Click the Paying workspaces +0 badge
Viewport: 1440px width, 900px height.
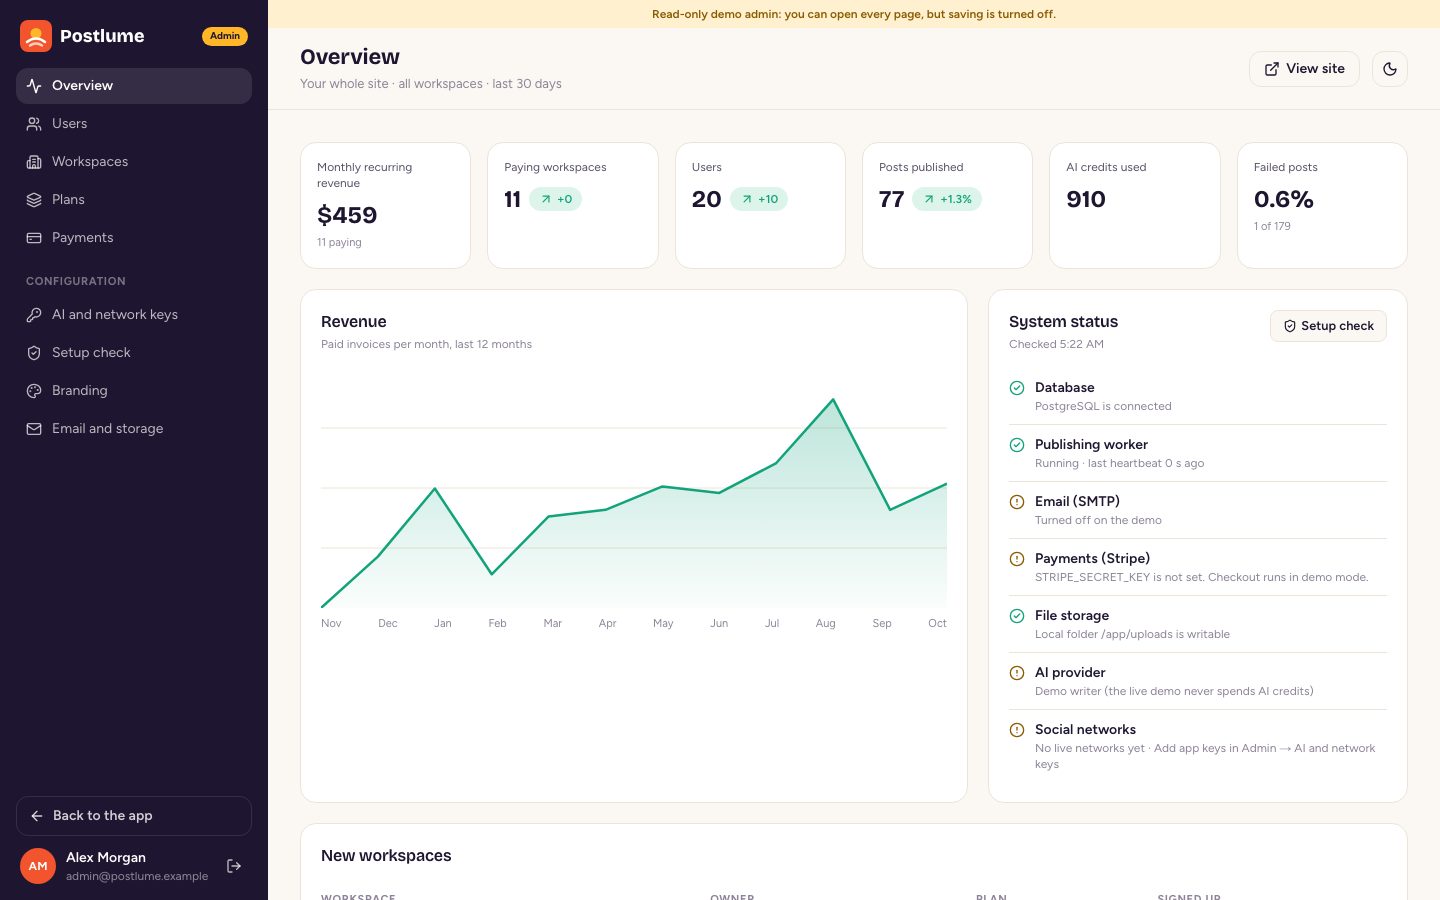[555, 199]
